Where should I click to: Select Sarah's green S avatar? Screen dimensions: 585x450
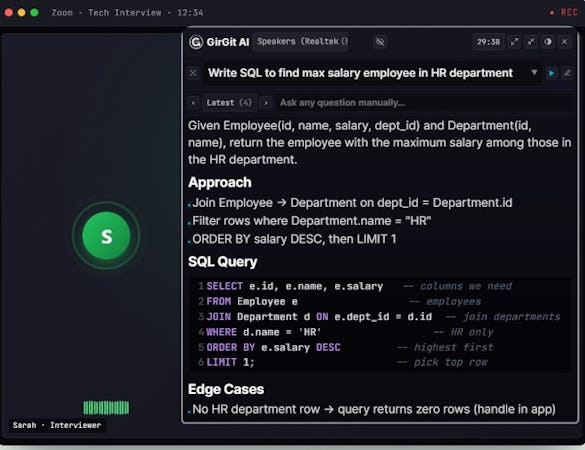pos(106,236)
